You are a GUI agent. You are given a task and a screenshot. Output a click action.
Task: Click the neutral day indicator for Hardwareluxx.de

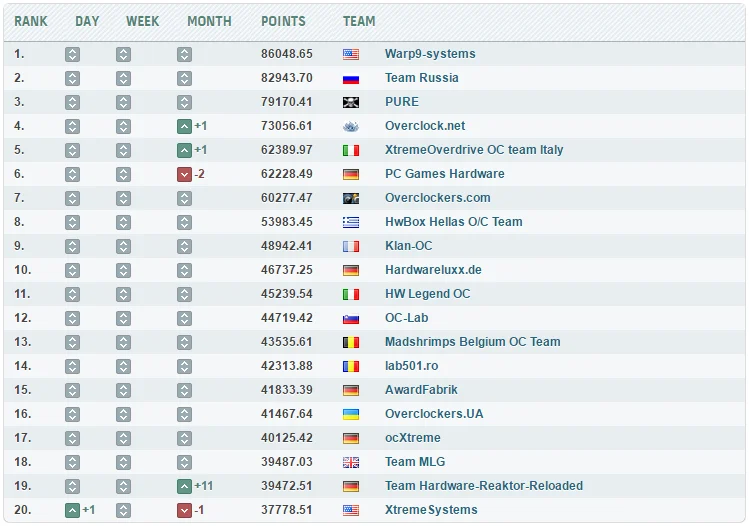click(72, 270)
